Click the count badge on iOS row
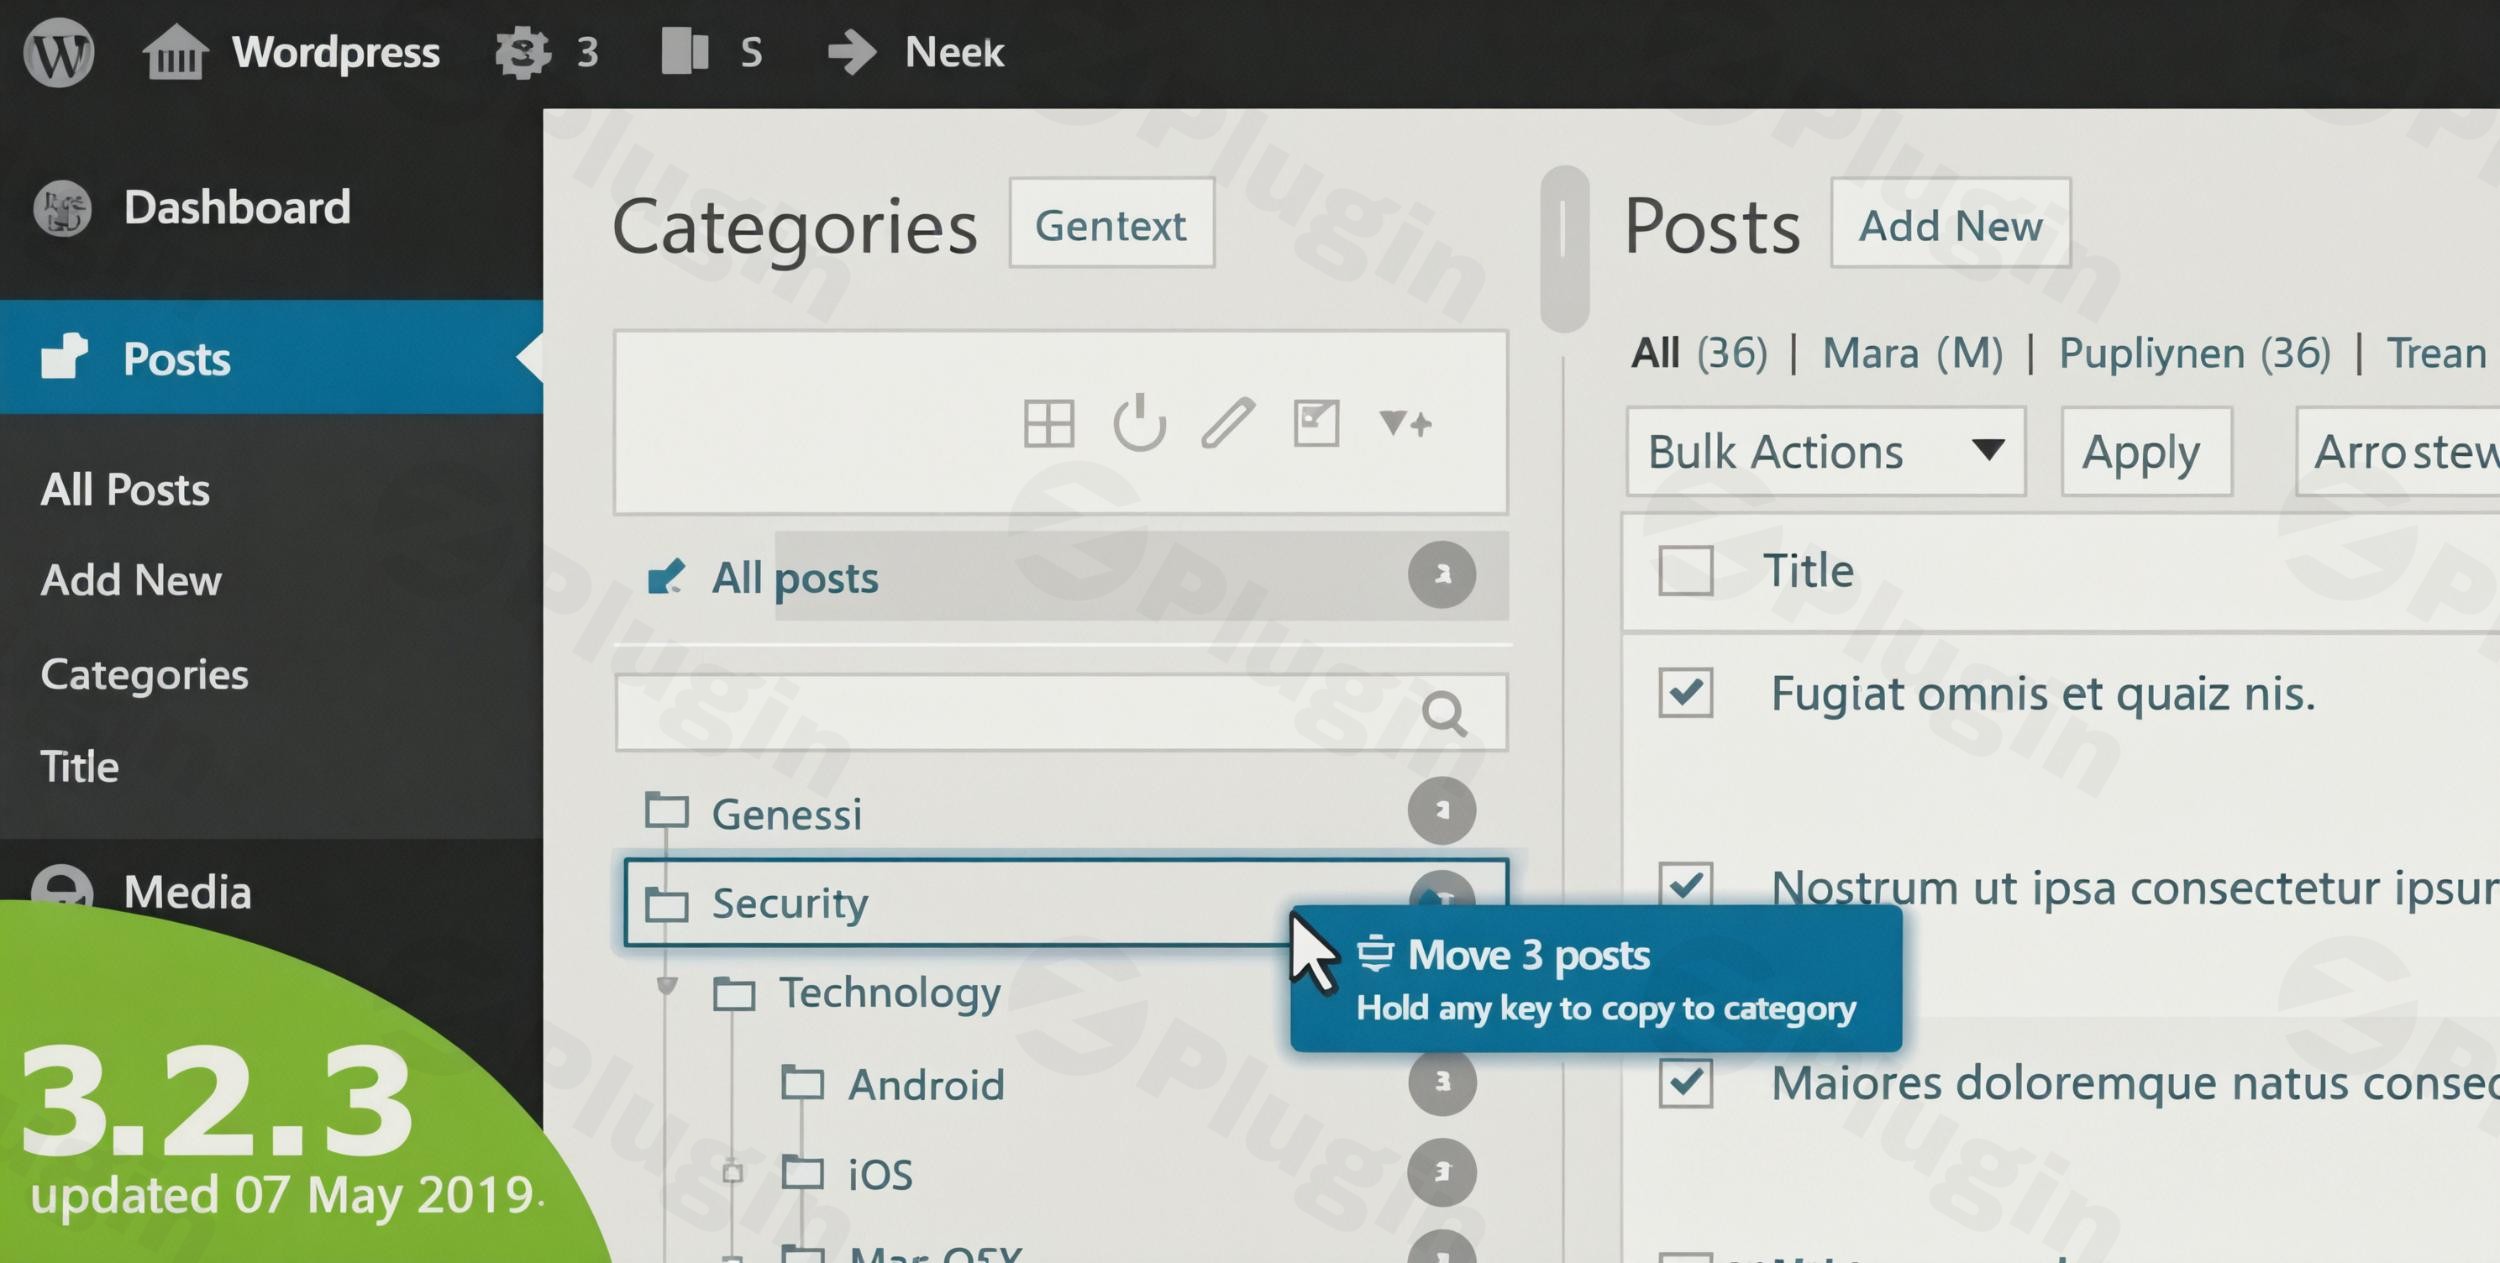 coord(1442,1172)
